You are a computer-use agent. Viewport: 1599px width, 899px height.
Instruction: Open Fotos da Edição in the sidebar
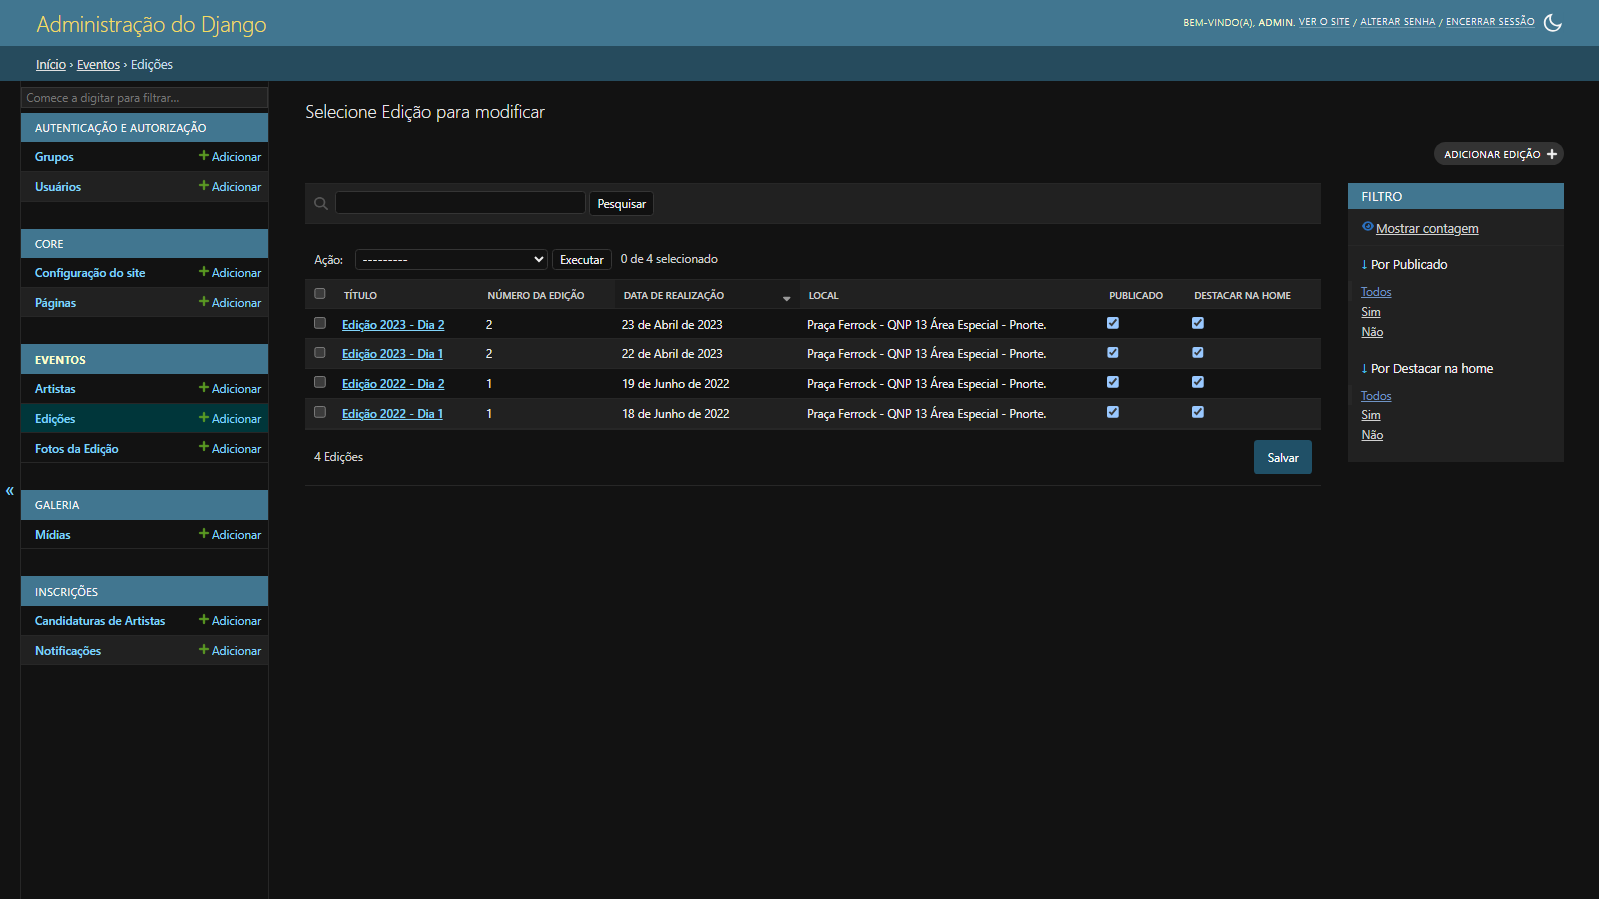tap(77, 449)
